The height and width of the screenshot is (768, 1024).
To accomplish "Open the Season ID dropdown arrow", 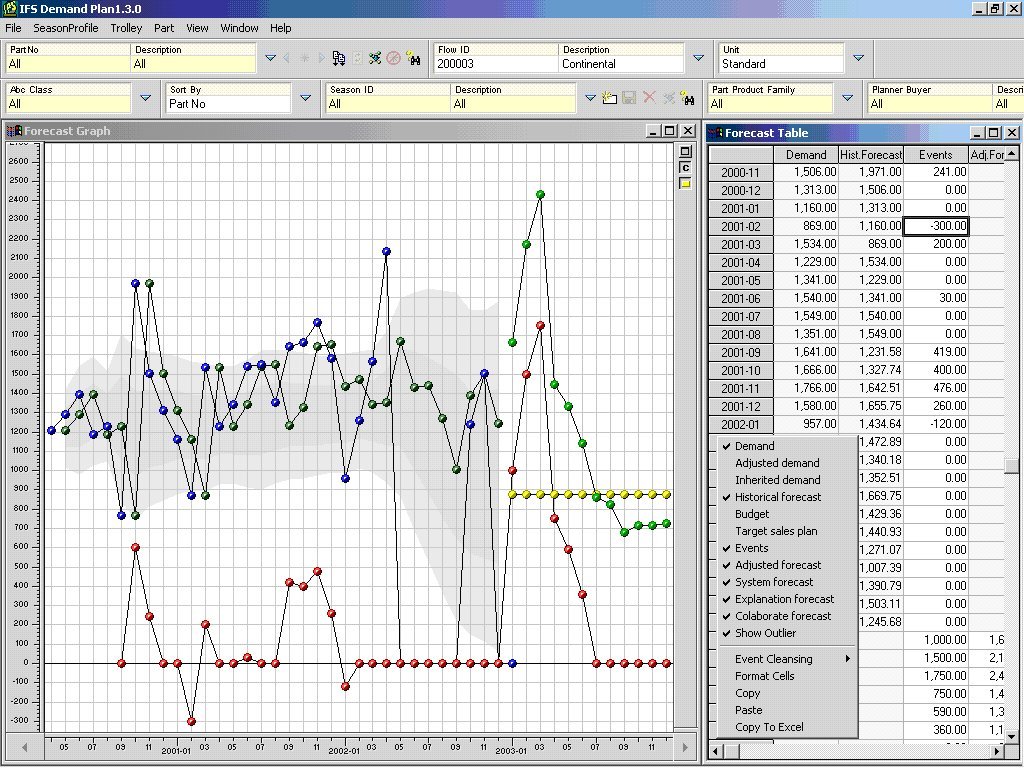I will point(590,98).
